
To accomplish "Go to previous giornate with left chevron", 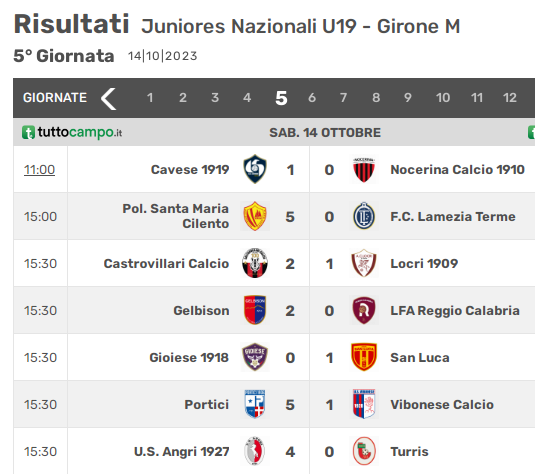I will (109, 98).
